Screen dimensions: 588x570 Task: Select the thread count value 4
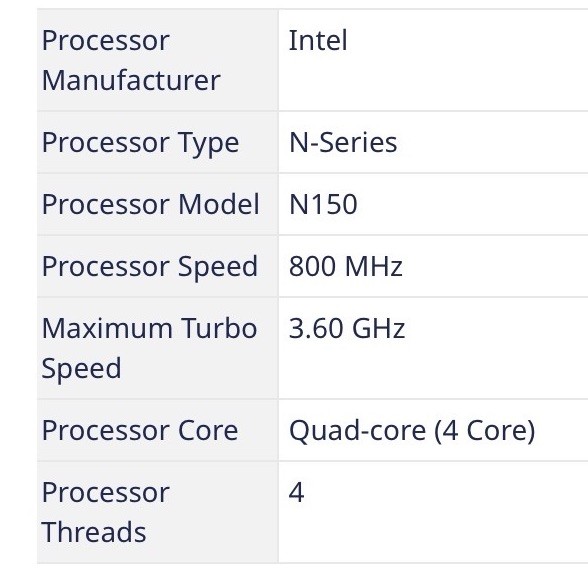click(x=296, y=492)
